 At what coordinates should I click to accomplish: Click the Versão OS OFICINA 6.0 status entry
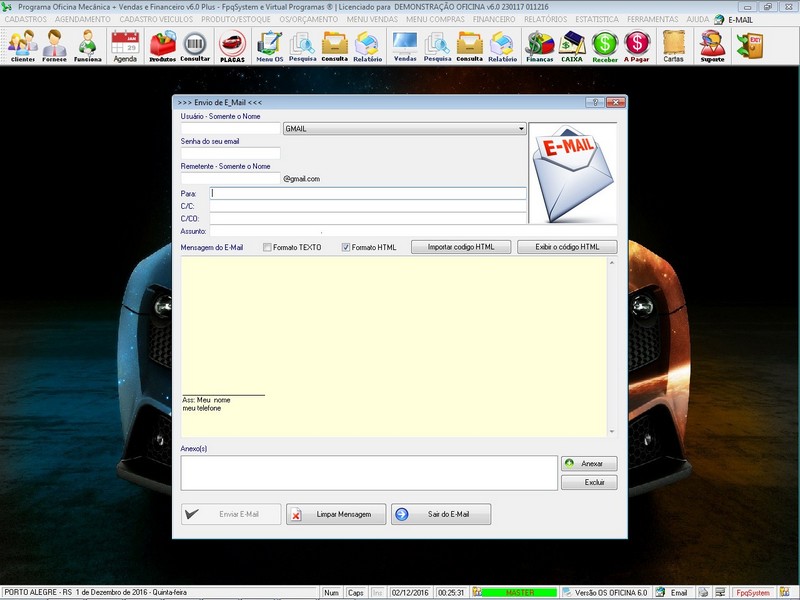[x=606, y=592]
